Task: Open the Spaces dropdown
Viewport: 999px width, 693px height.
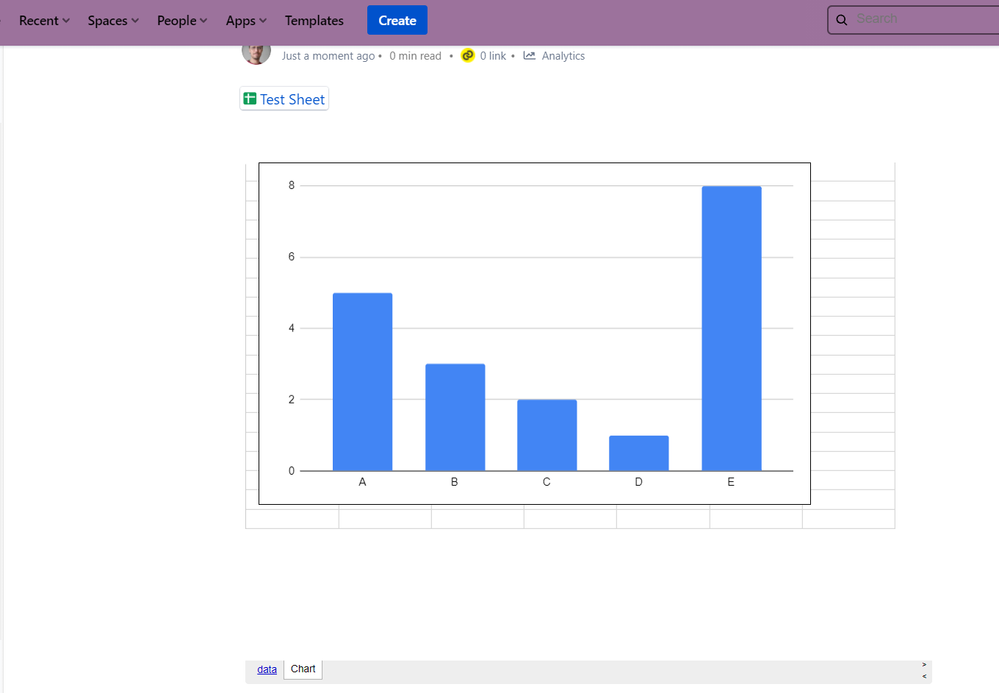Action: pos(112,20)
